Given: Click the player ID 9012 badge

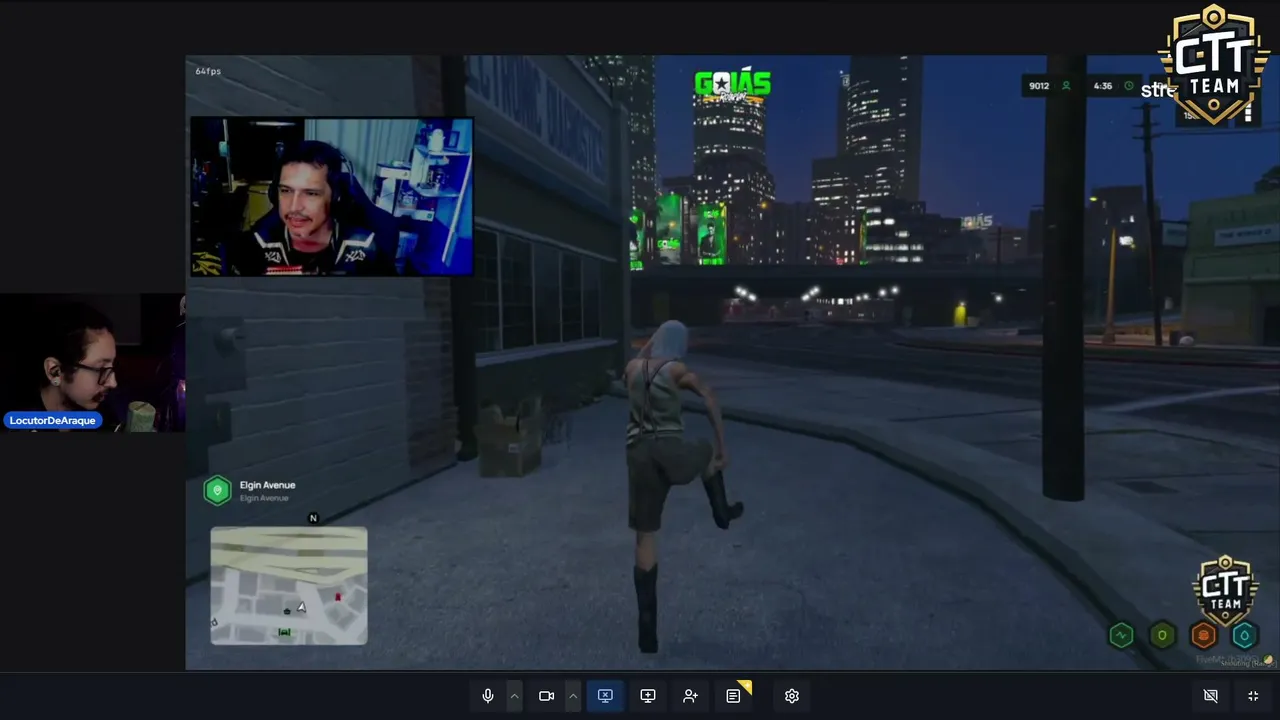Looking at the screenshot, I should click(x=1050, y=86).
